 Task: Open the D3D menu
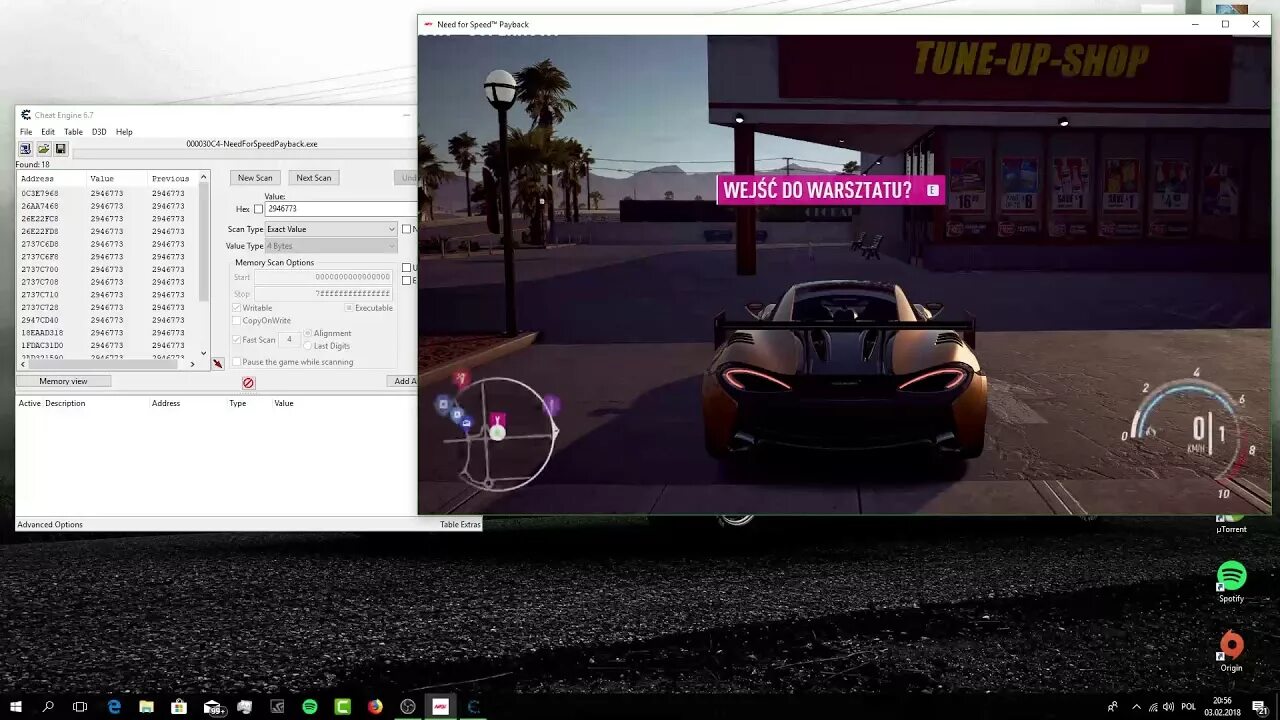click(x=99, y=132)
